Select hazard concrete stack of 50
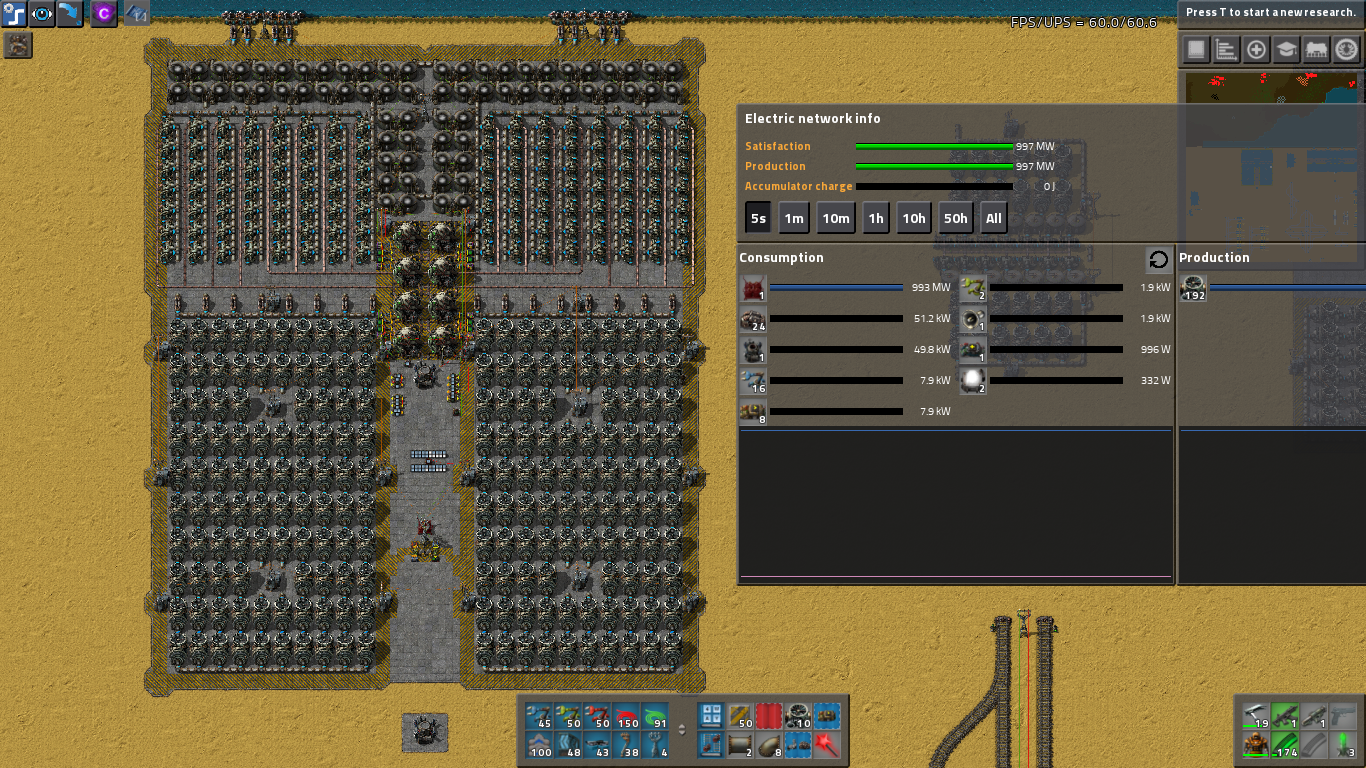This screenshot has height=768, width=1366. [x=740, y=716]
